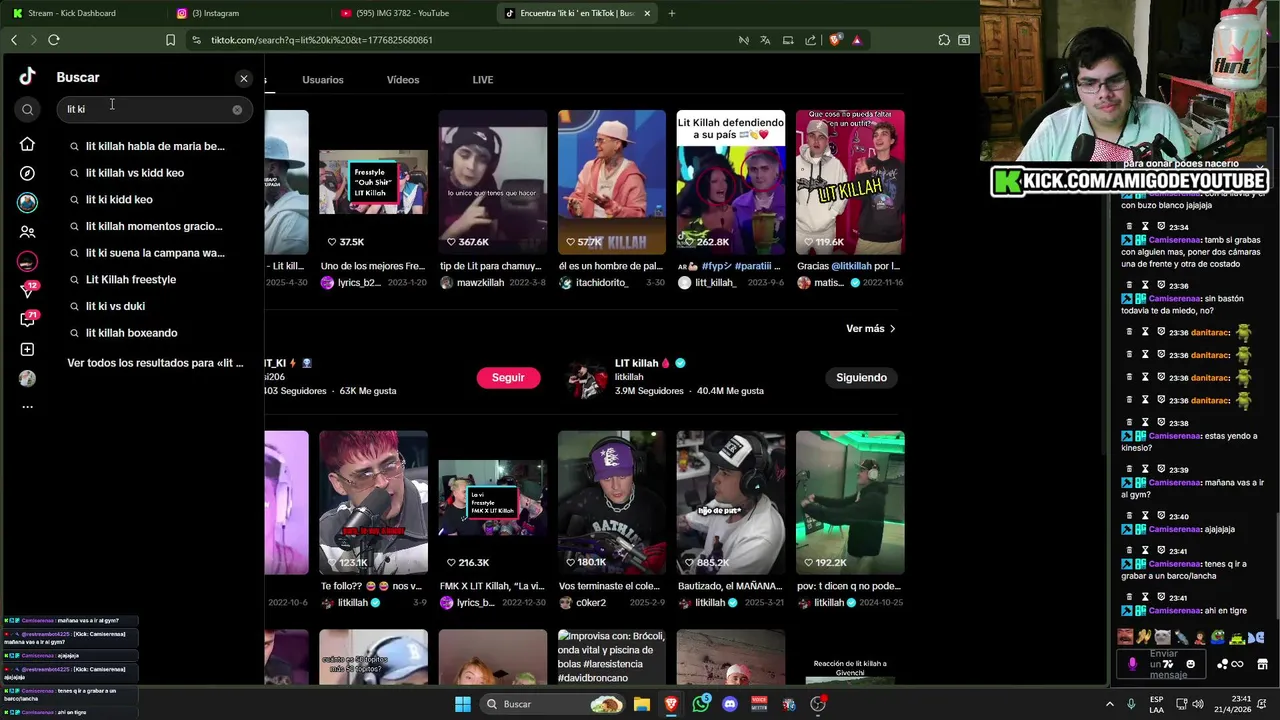Open video thumbnail with 885.2K likes
This screenshot has width=1280, height=720.
point(731,503)
